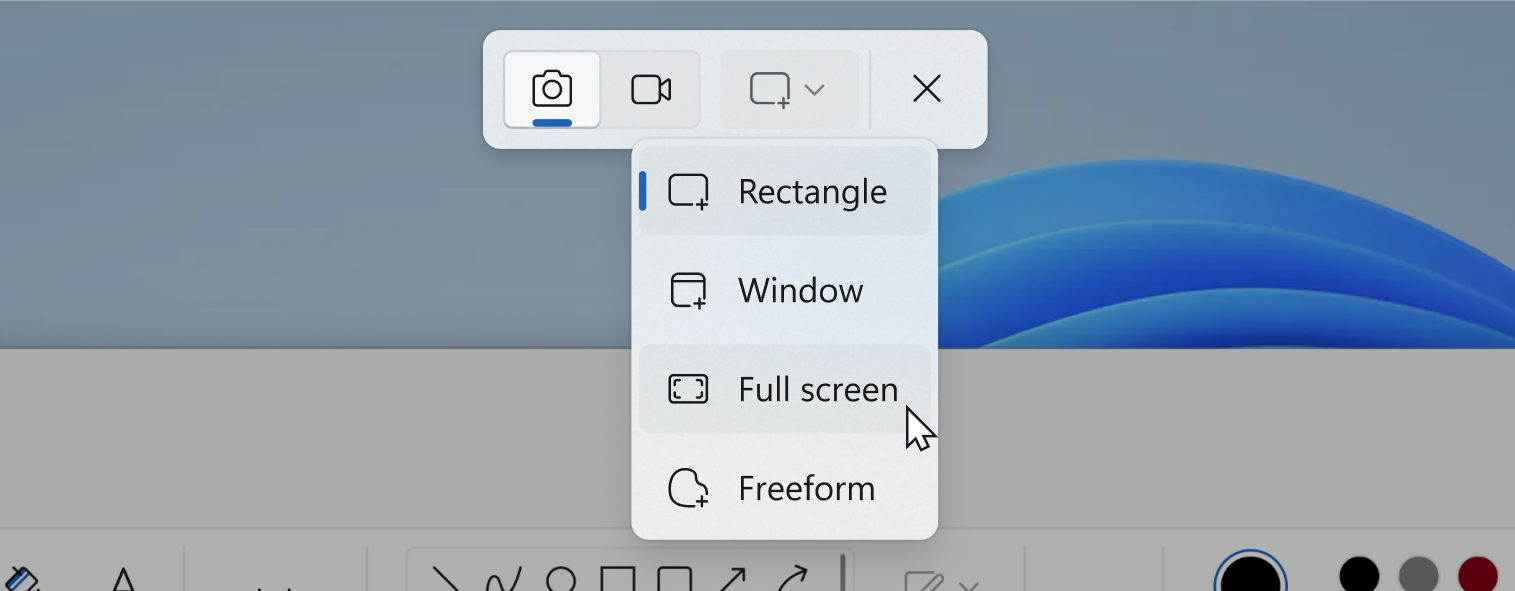Image resolution: width=1515 pixels, height=591 pixels.
Task: Pick Freeform snip mode
Action: coord(806,488)
